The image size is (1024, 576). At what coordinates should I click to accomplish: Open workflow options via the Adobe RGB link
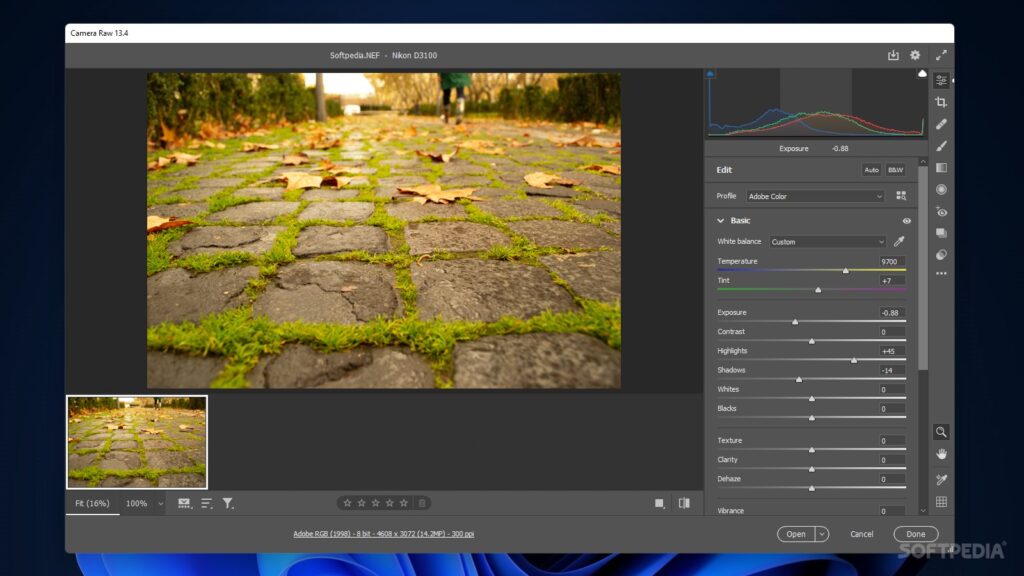382,534
